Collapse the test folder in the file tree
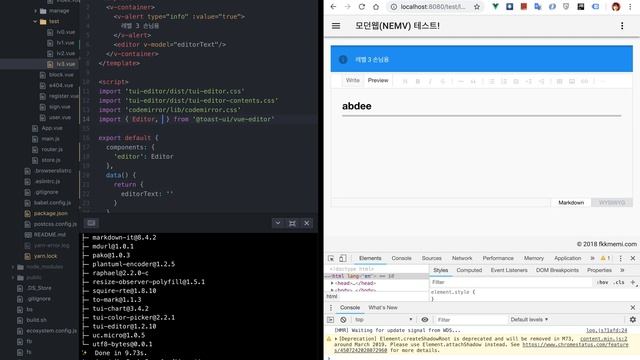The width and height of the screenshot is (640, 360). 36,21
